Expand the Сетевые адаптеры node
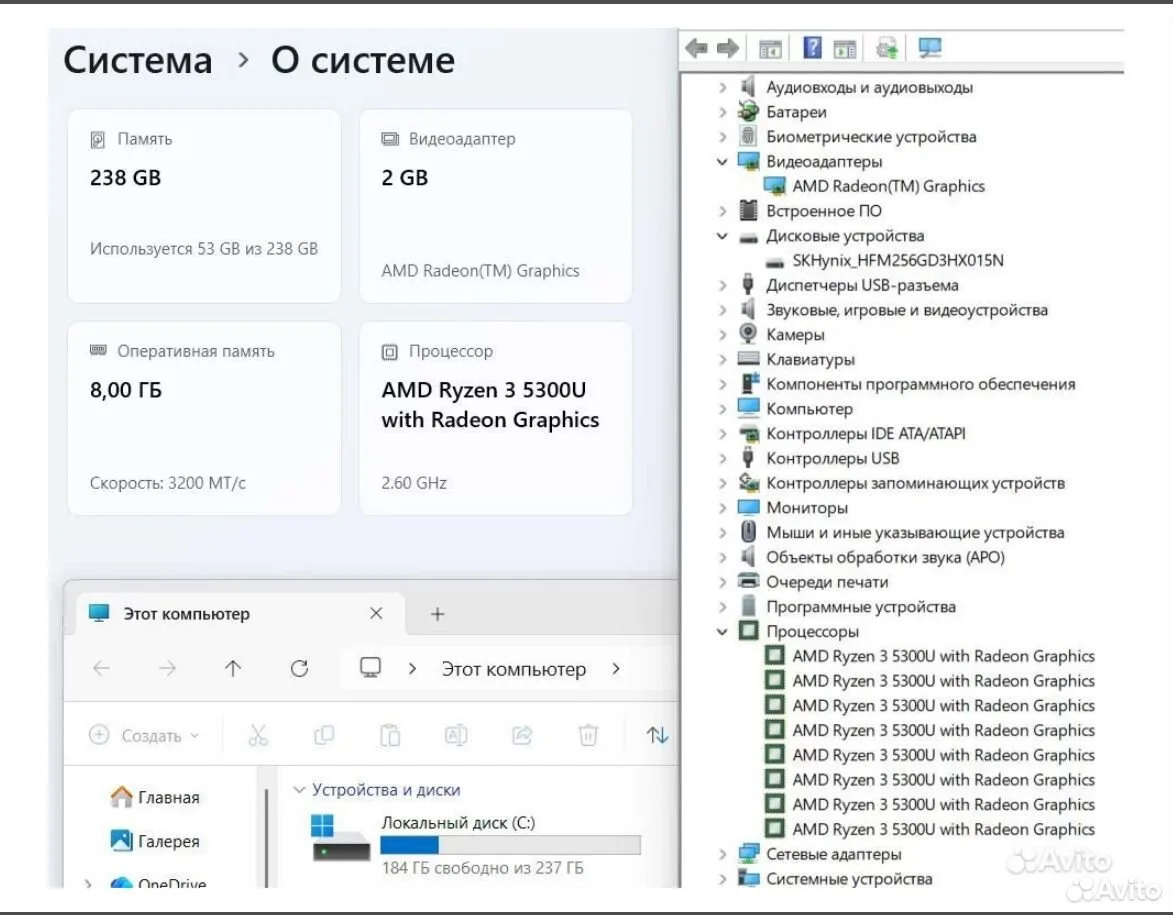 [x=722, y=854]
